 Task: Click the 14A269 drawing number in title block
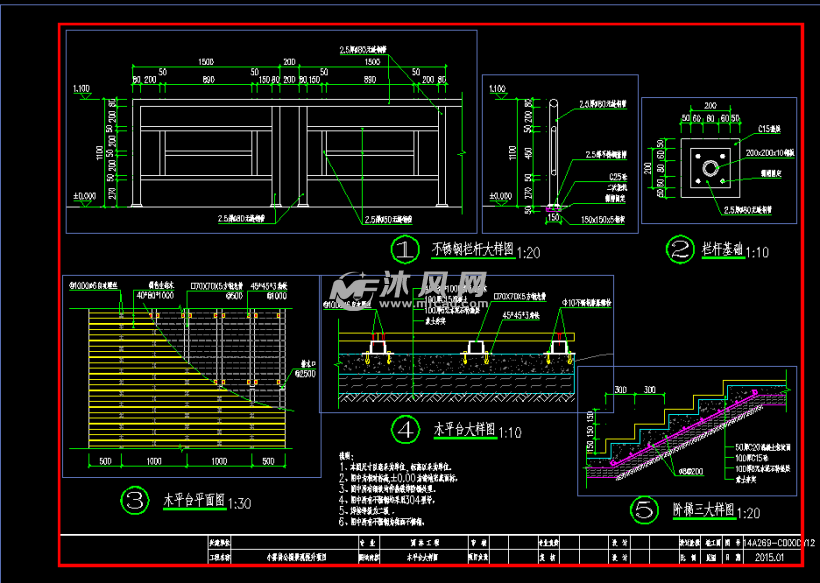(779, 543)
